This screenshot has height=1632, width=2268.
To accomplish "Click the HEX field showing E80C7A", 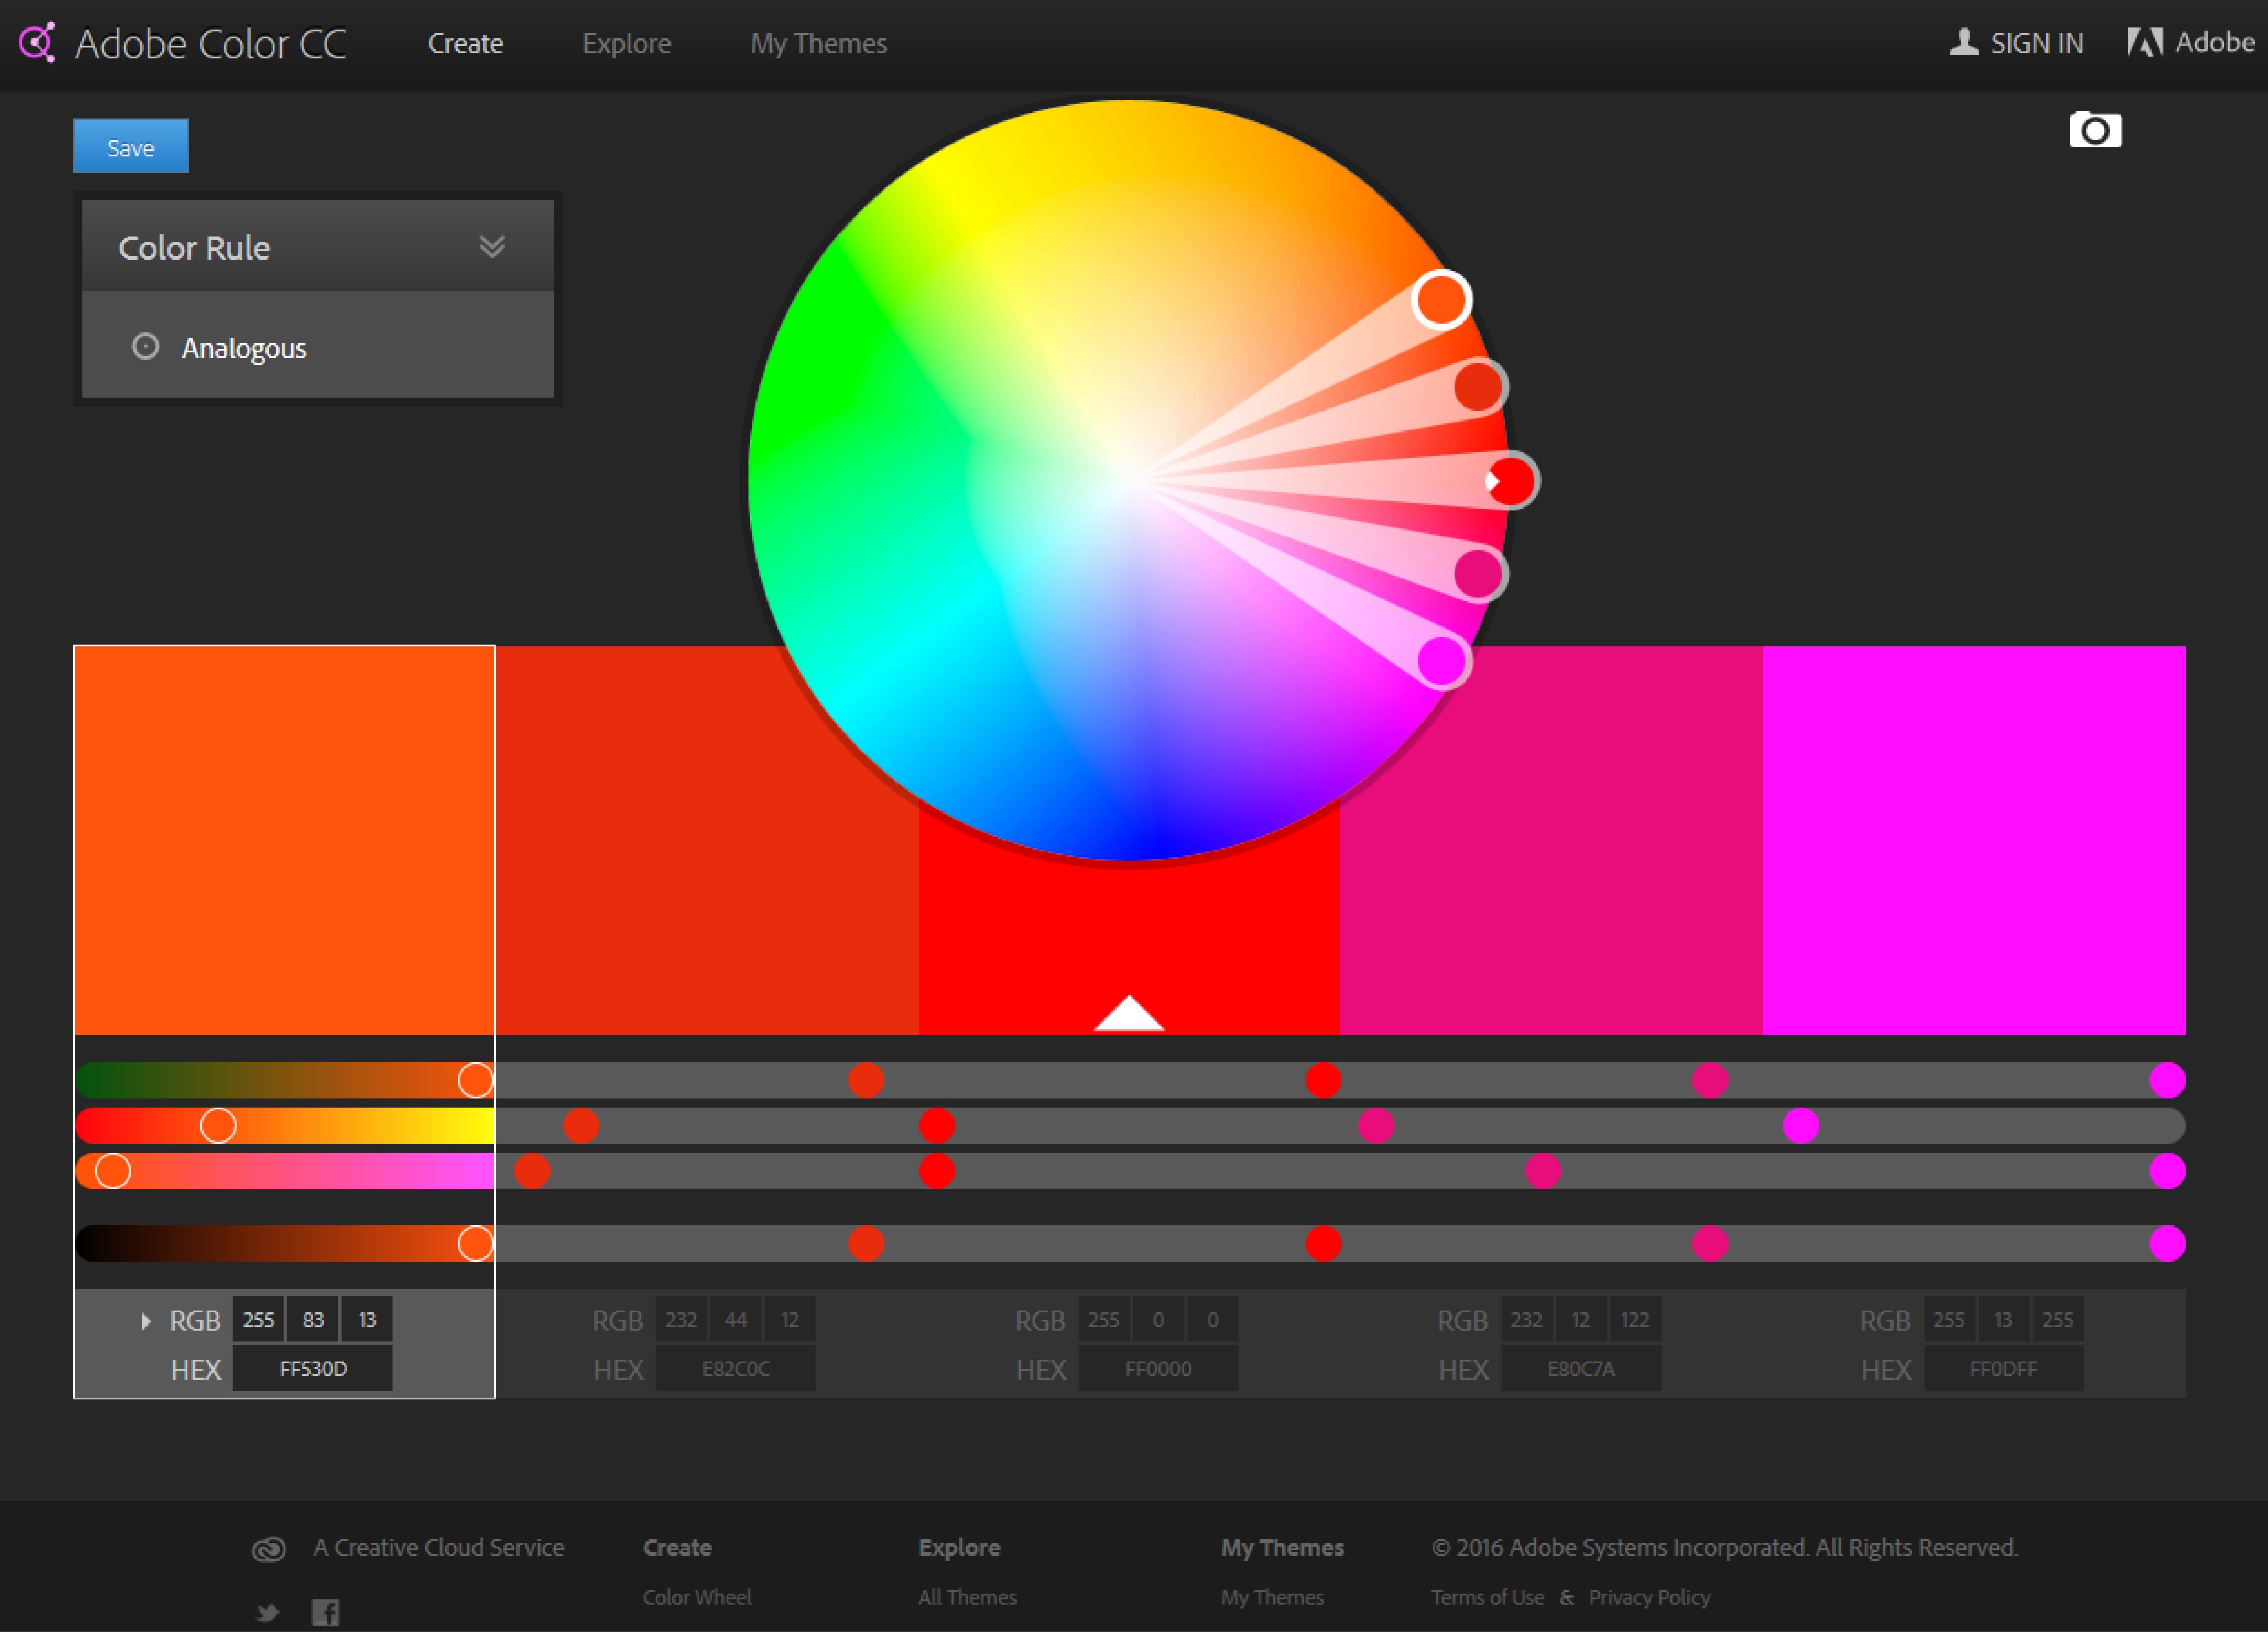I will 1581,1368.
